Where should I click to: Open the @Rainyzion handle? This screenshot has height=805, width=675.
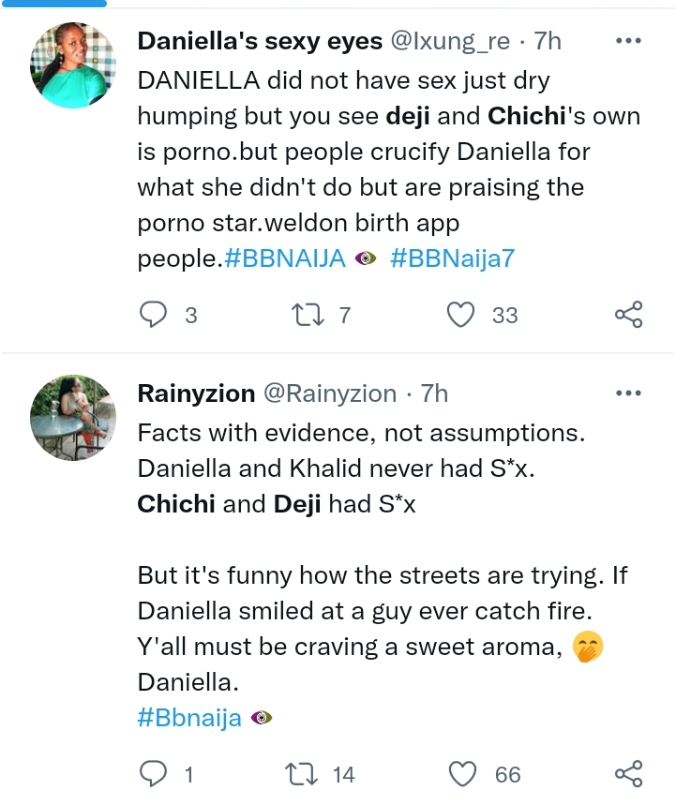coord(329,394)
